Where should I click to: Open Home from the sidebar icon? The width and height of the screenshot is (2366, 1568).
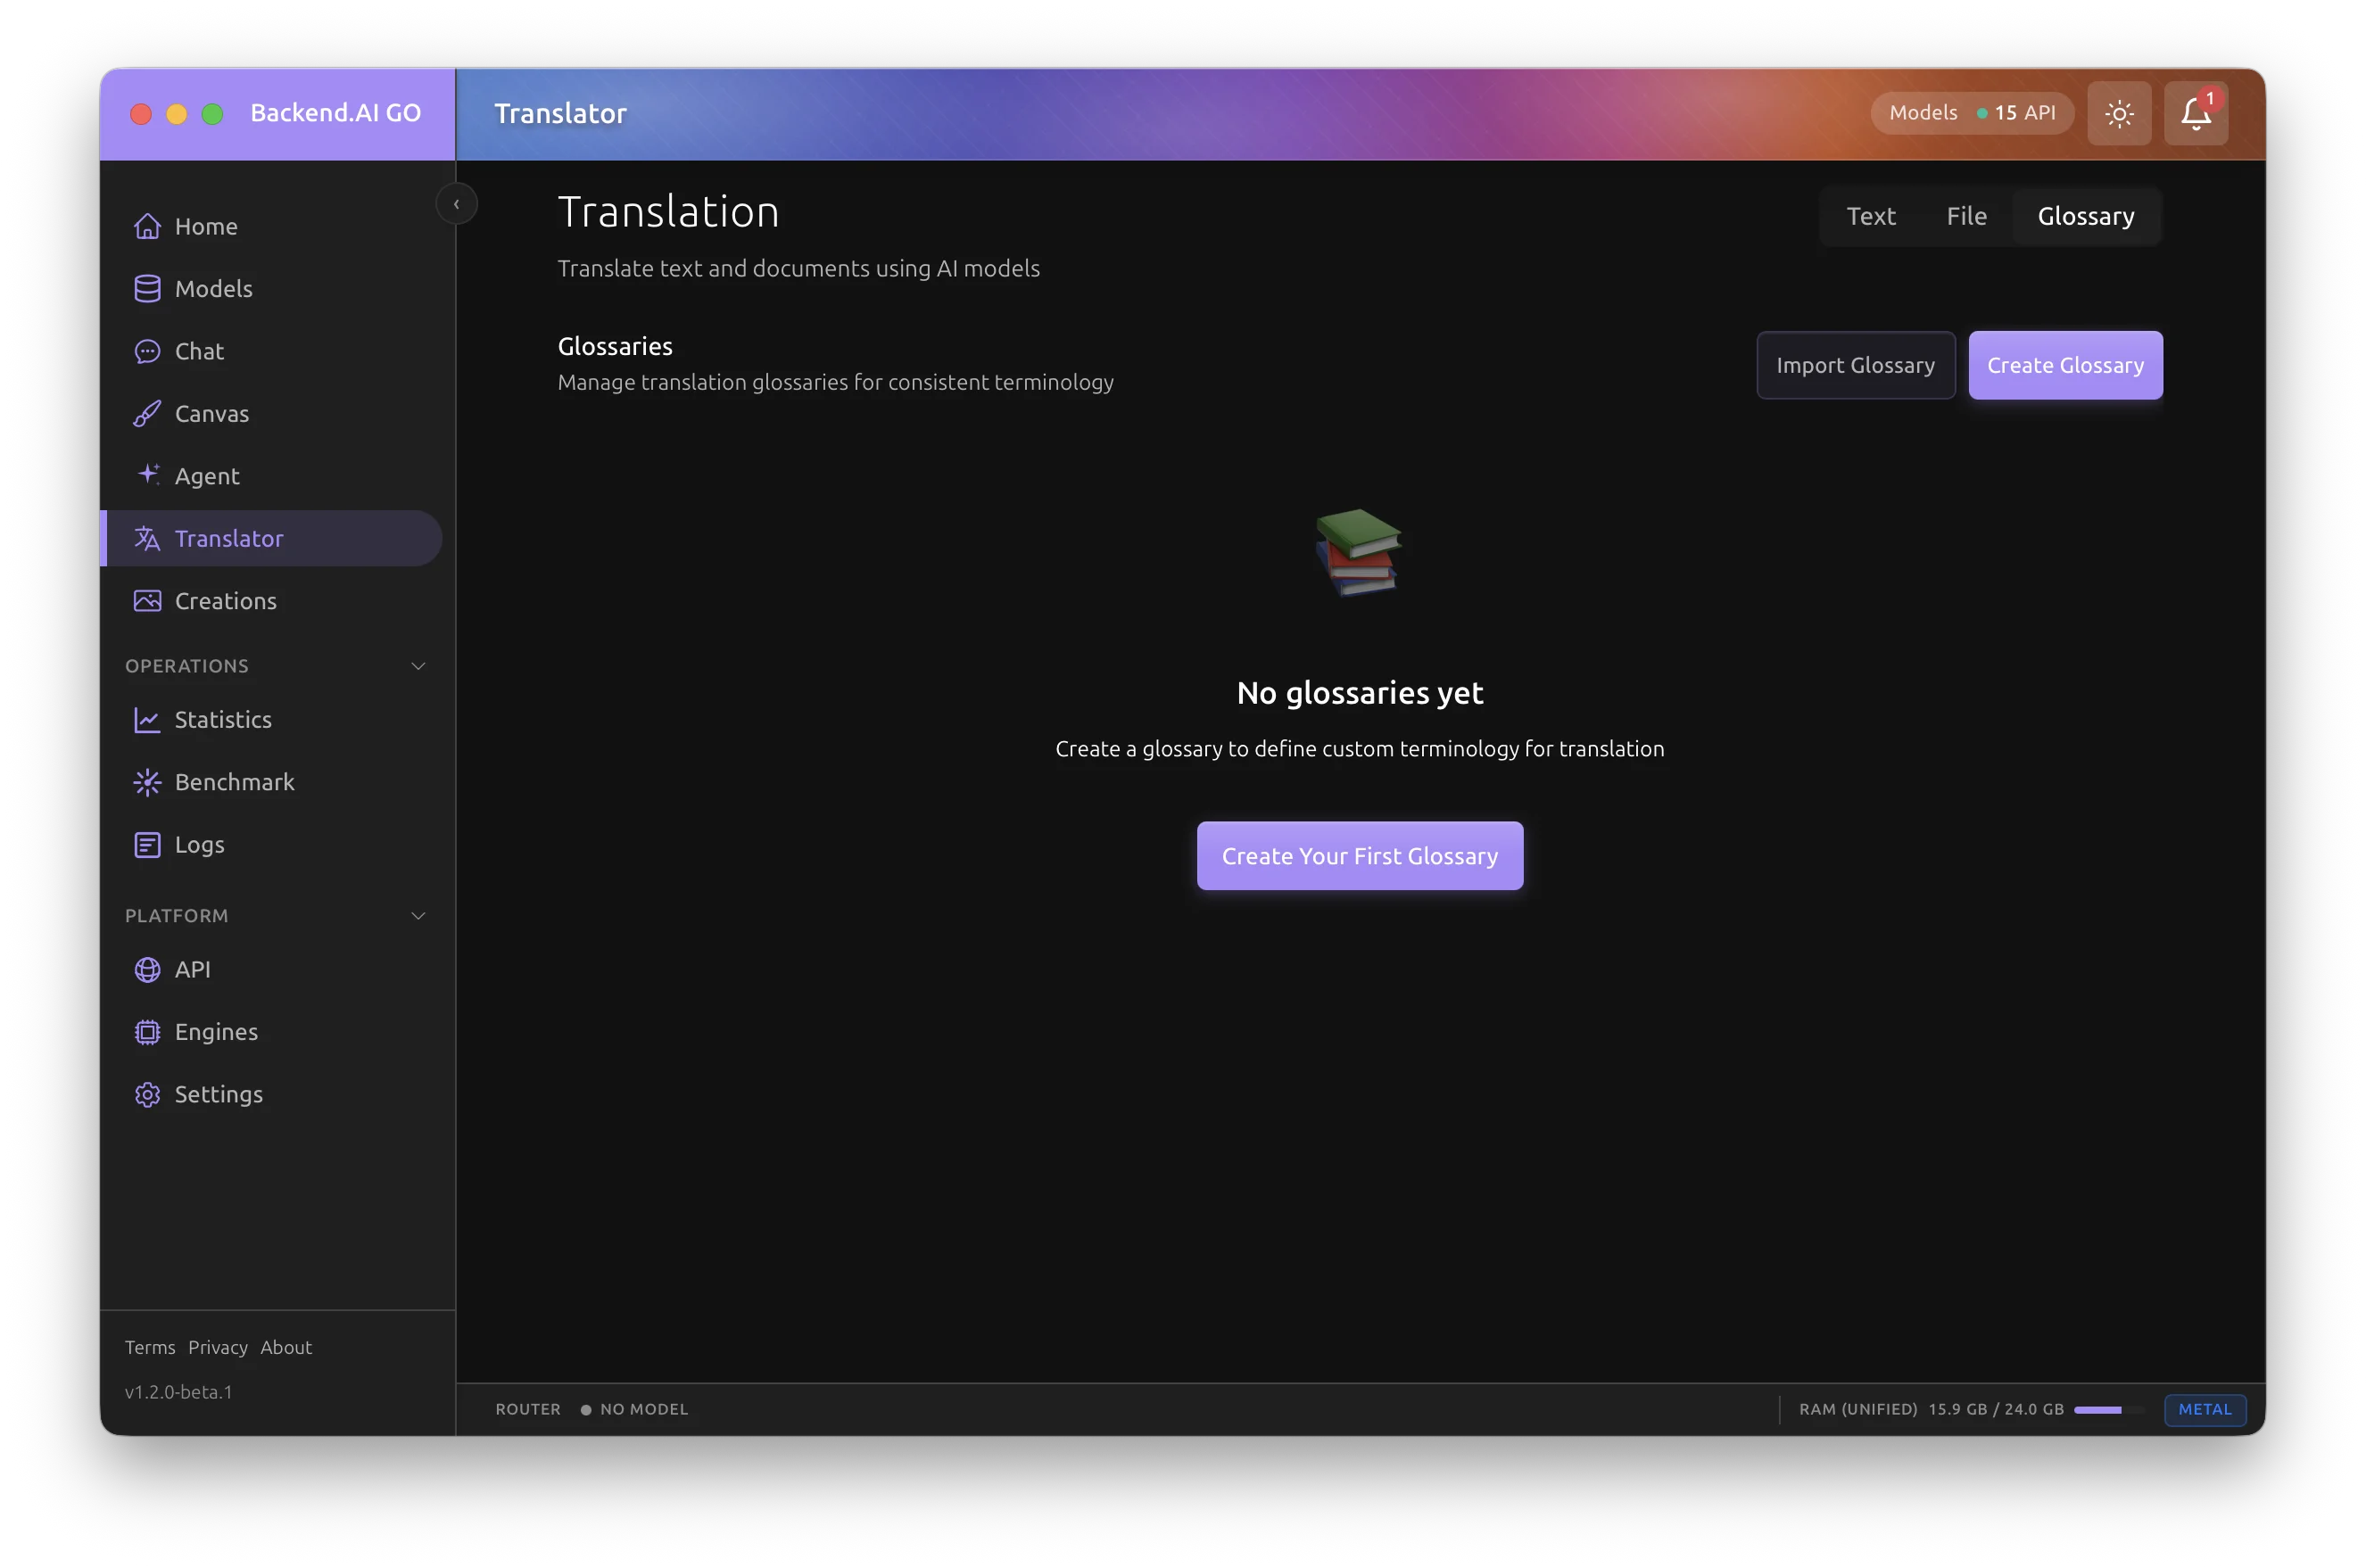[147, 226]
